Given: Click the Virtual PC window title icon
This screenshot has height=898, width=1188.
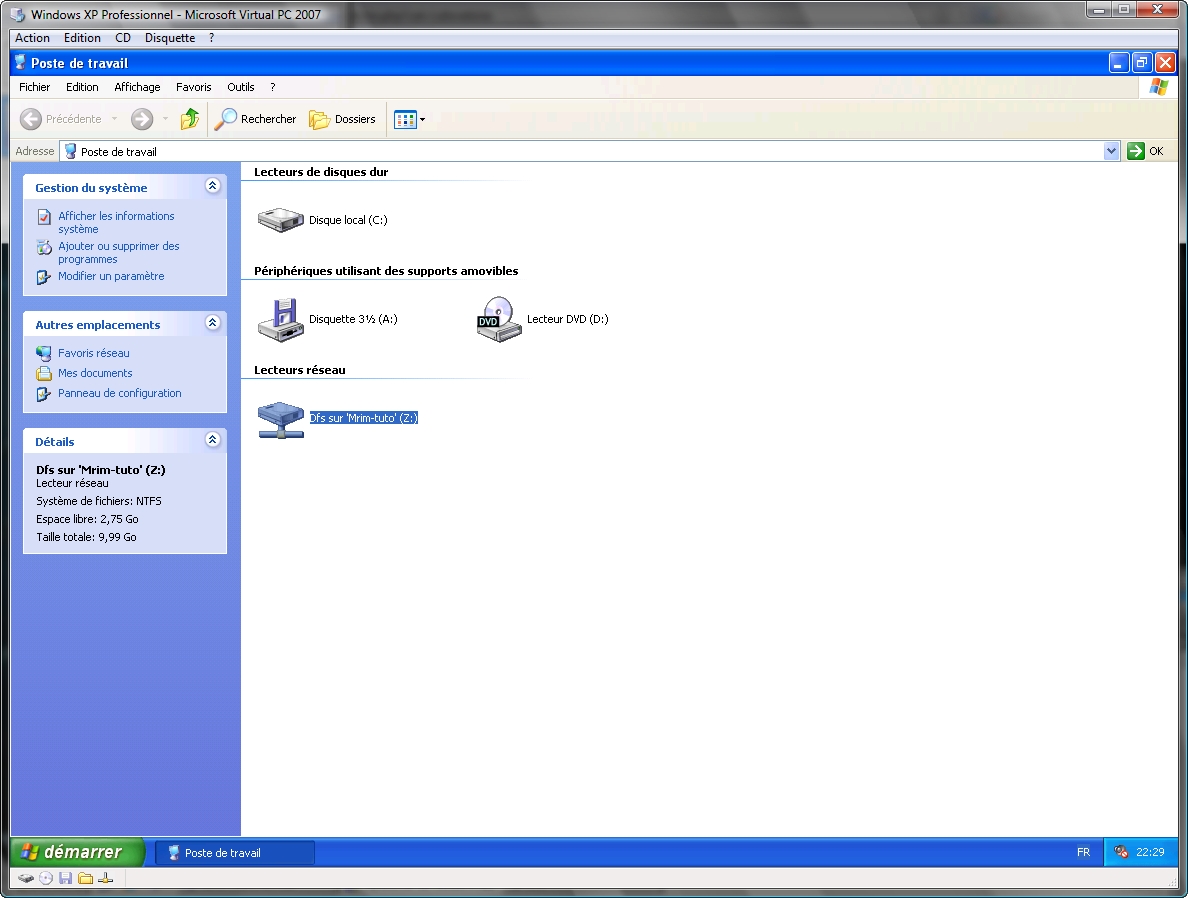Looking at the screenshot, I should [x=17, y=14].
